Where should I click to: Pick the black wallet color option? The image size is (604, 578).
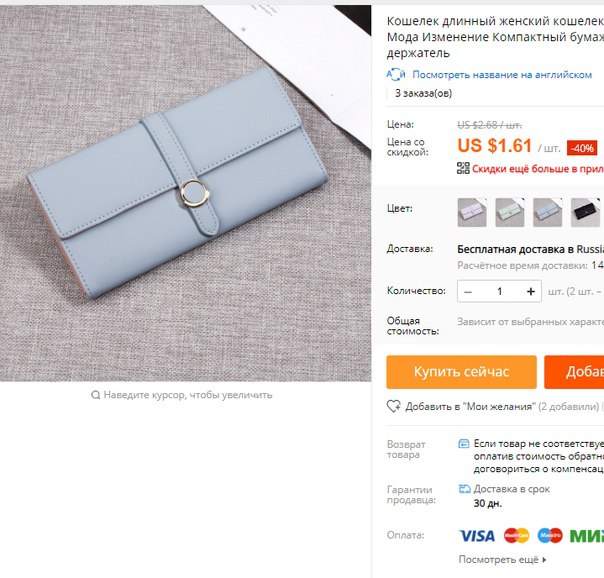coord(585,213)
